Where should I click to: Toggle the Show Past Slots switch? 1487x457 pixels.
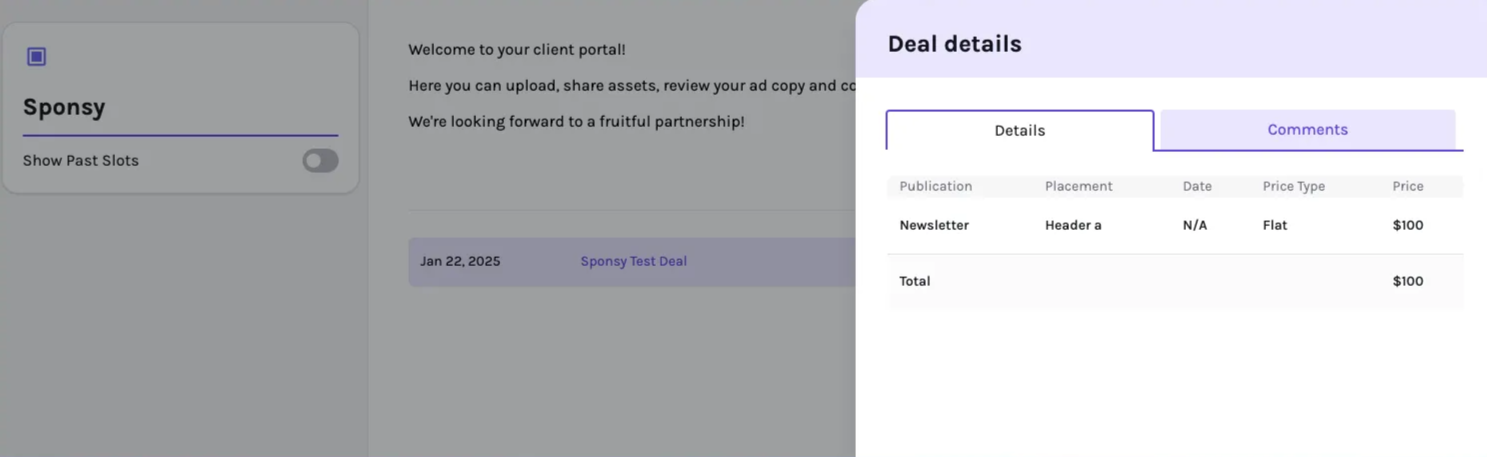[x=321, y=160]
